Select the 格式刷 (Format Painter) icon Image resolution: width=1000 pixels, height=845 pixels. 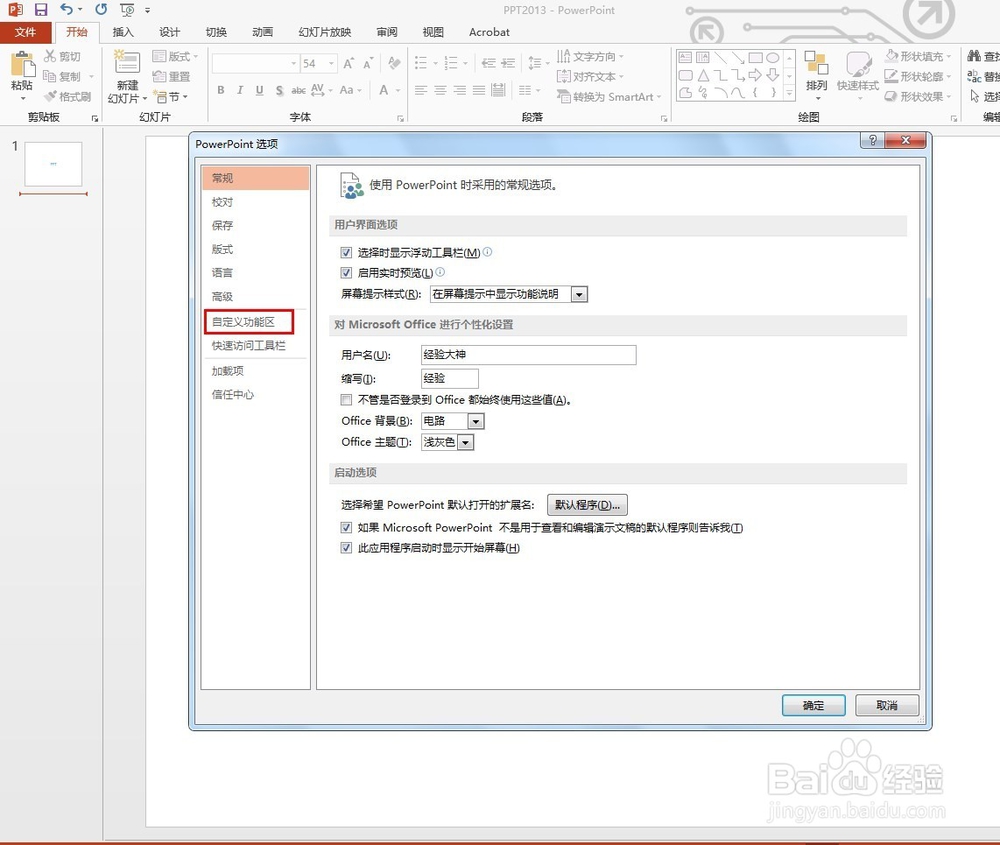[67, 97]
